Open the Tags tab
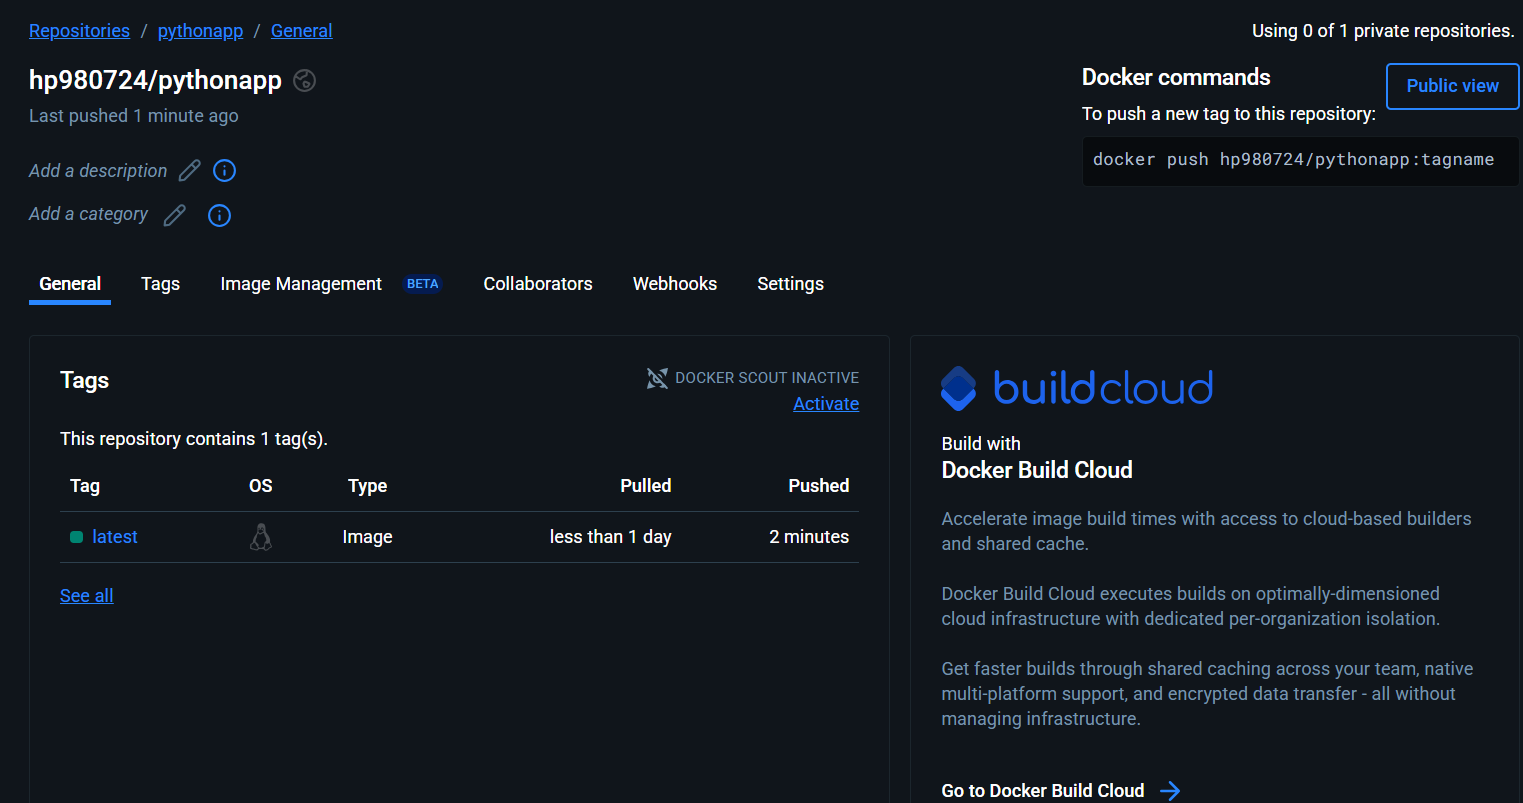The image size is (1523, 803). [x=160, y=284]
